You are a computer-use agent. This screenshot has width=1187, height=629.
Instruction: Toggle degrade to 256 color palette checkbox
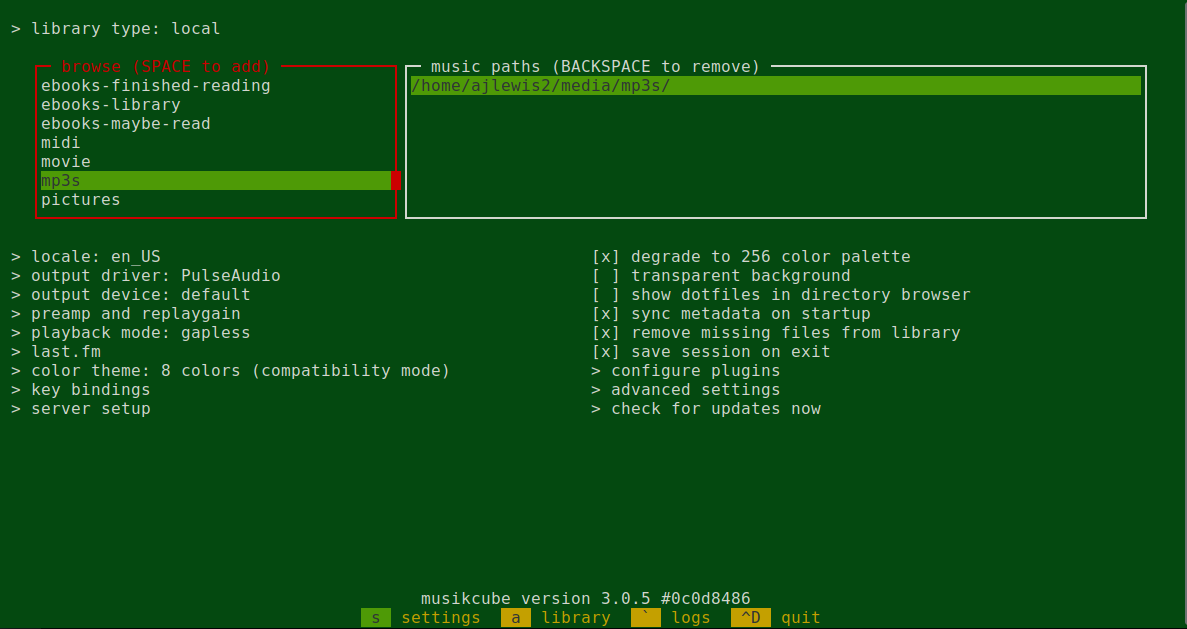click(751, 257)
